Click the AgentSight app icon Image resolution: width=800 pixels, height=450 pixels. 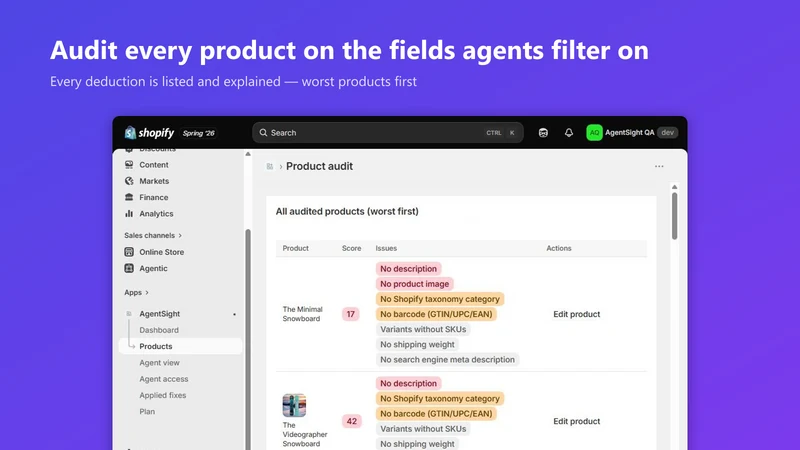(x=129, y=314)
